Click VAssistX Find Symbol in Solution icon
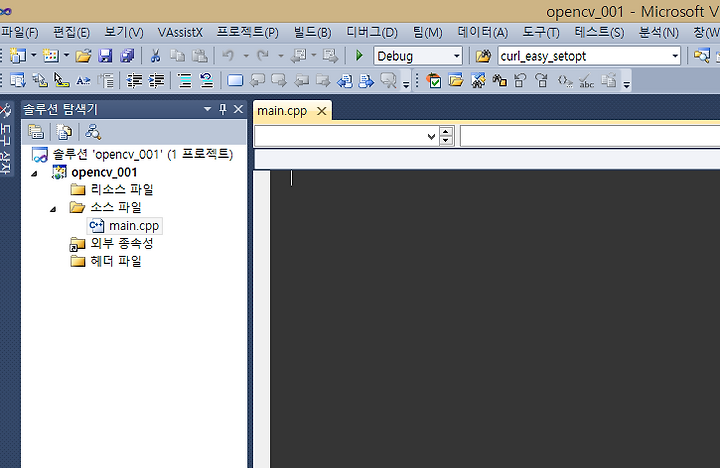720x468 pixels. (478, 81)
